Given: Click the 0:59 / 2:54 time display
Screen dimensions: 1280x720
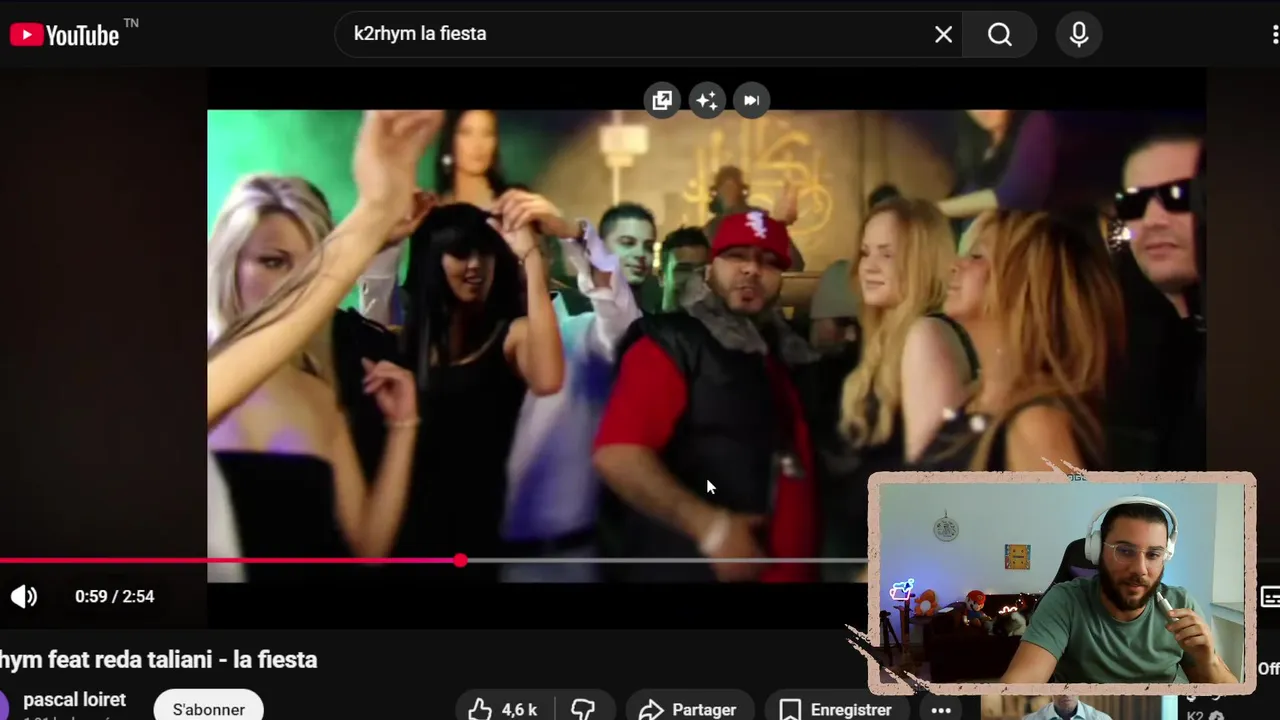Looking at the screenshot, I should coord(115,596).
